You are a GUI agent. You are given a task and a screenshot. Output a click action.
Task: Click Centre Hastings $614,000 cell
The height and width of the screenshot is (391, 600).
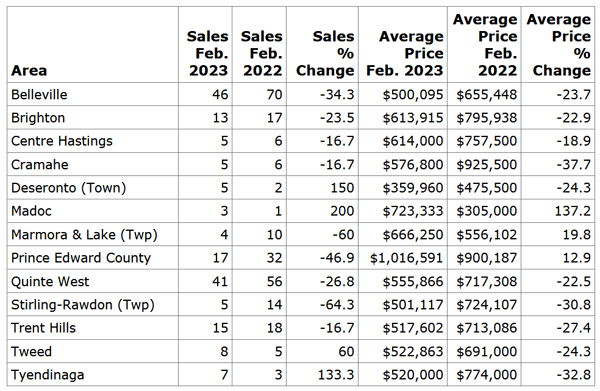tap(413, 141)
